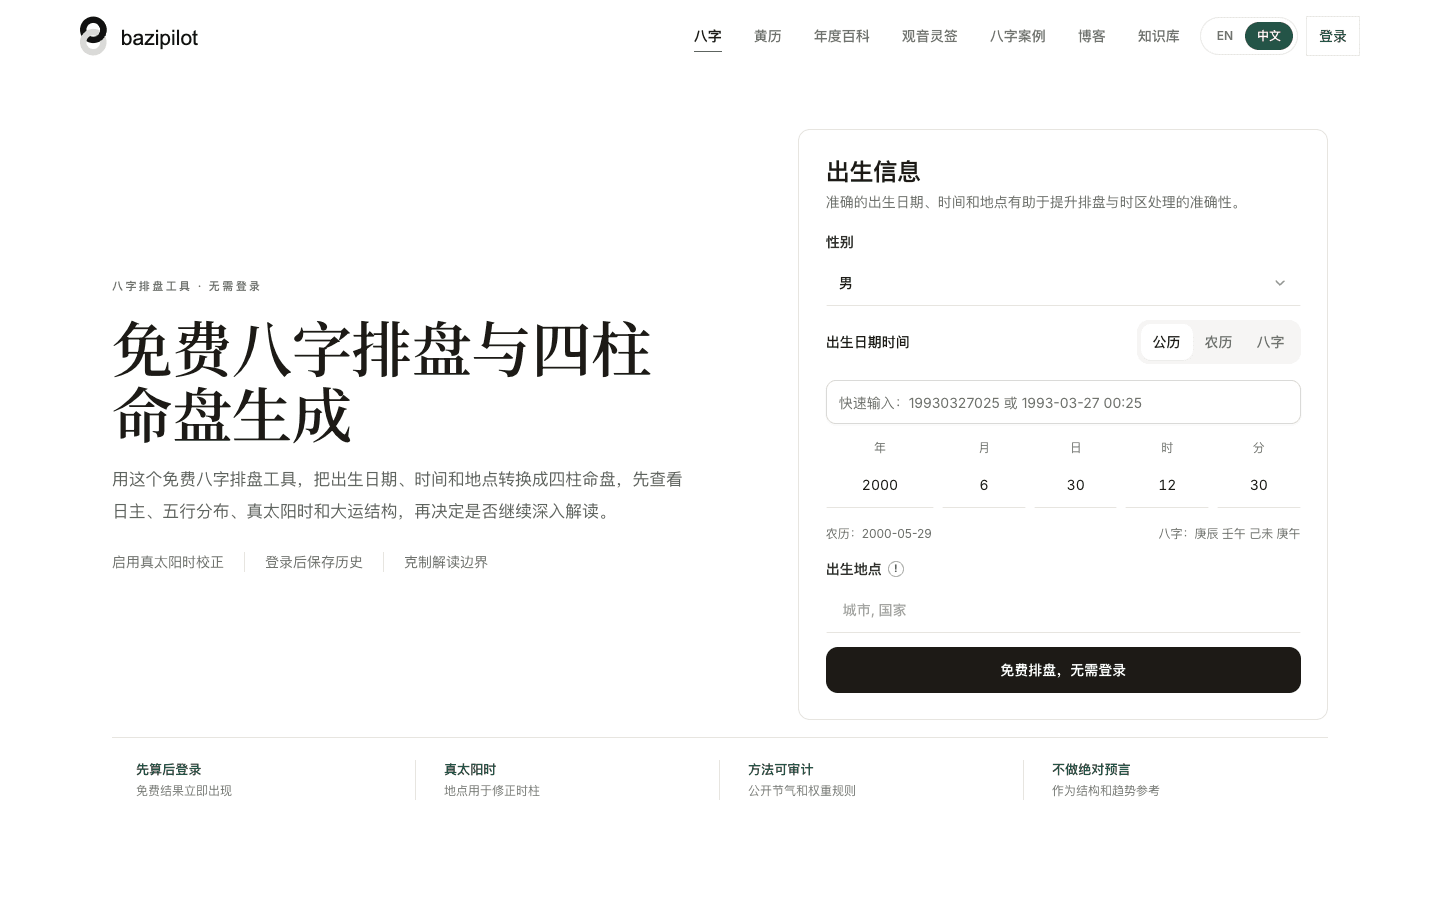
Task: Click the 启用真太阳时校正 text
Action: click(168, 562)
